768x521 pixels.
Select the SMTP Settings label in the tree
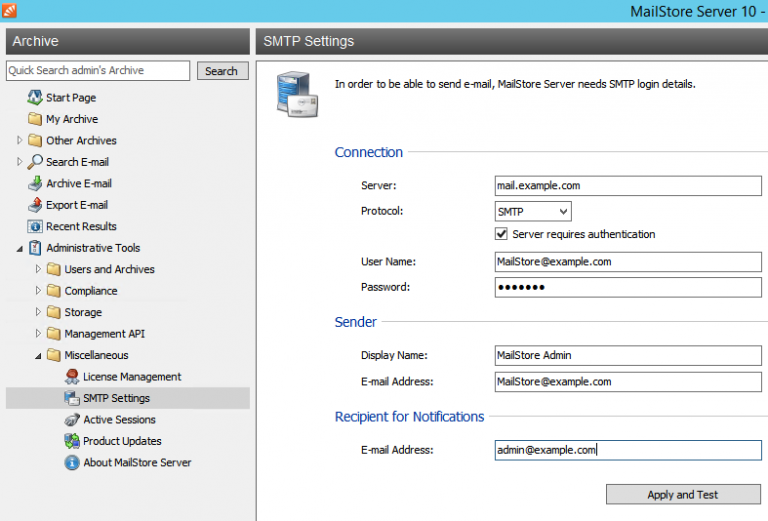[117, 398]
